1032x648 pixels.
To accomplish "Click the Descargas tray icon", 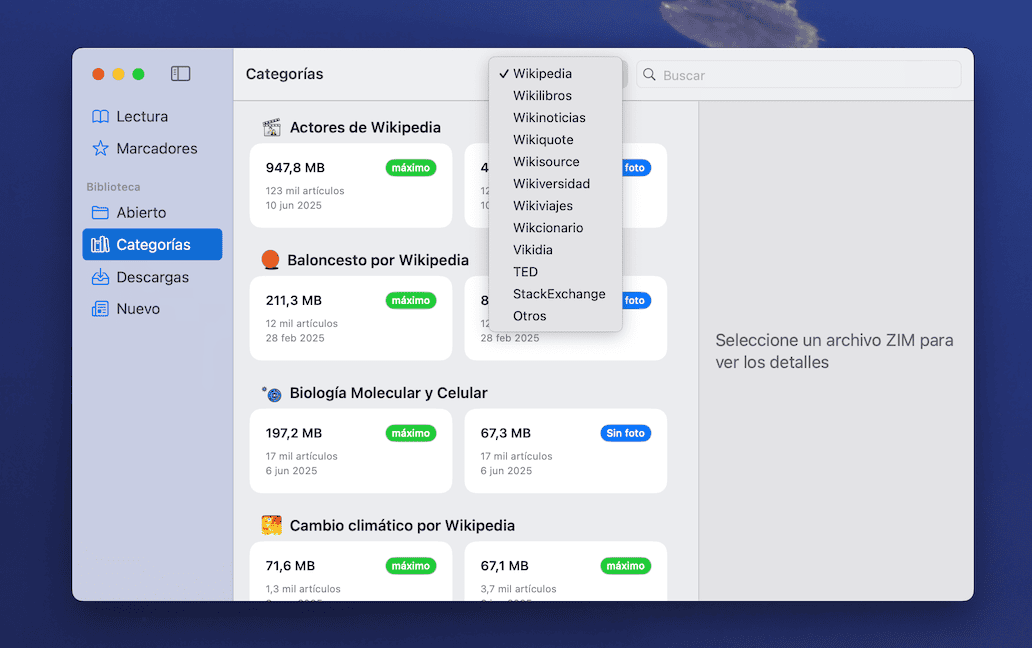I will pyautogui.click(x=100, y=277).
